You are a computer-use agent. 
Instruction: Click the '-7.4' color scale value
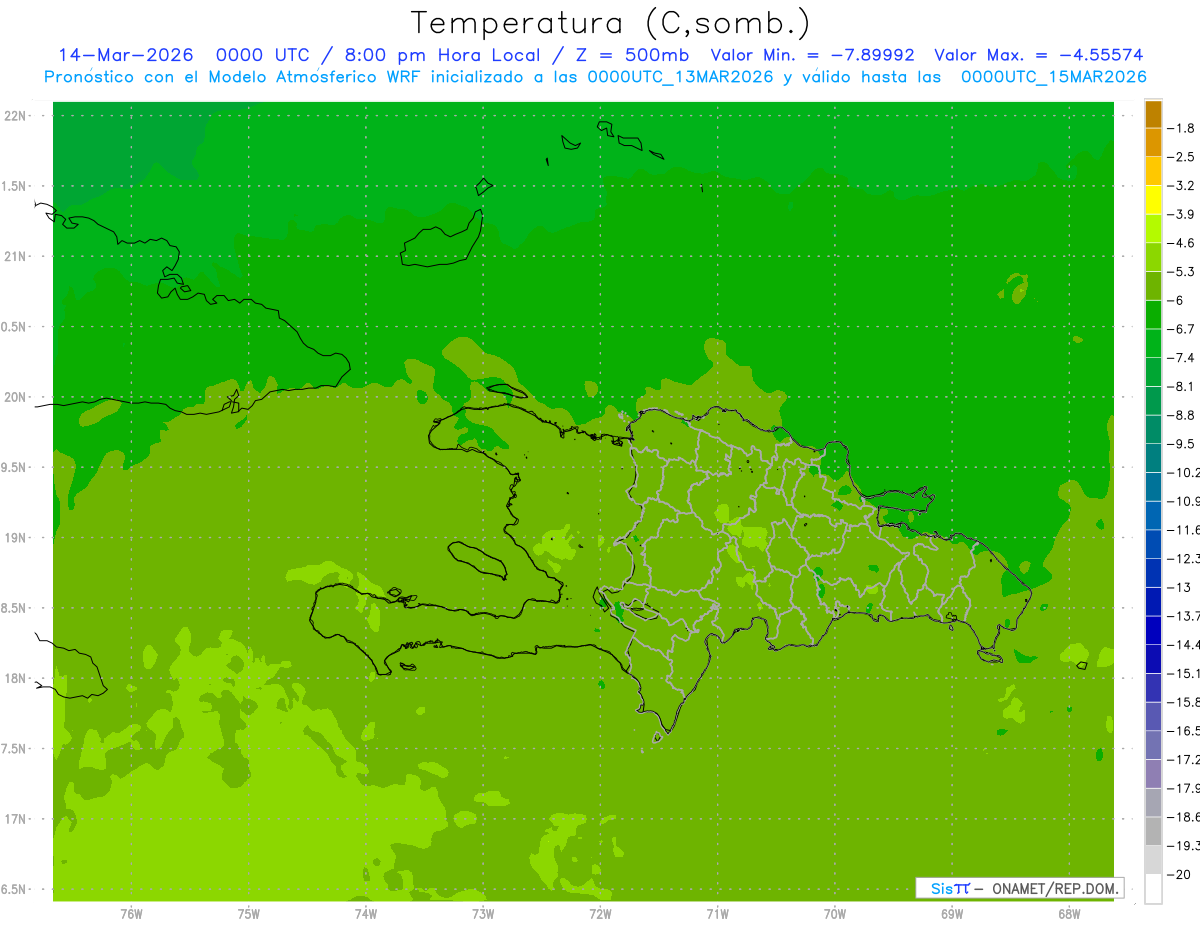1181,358
